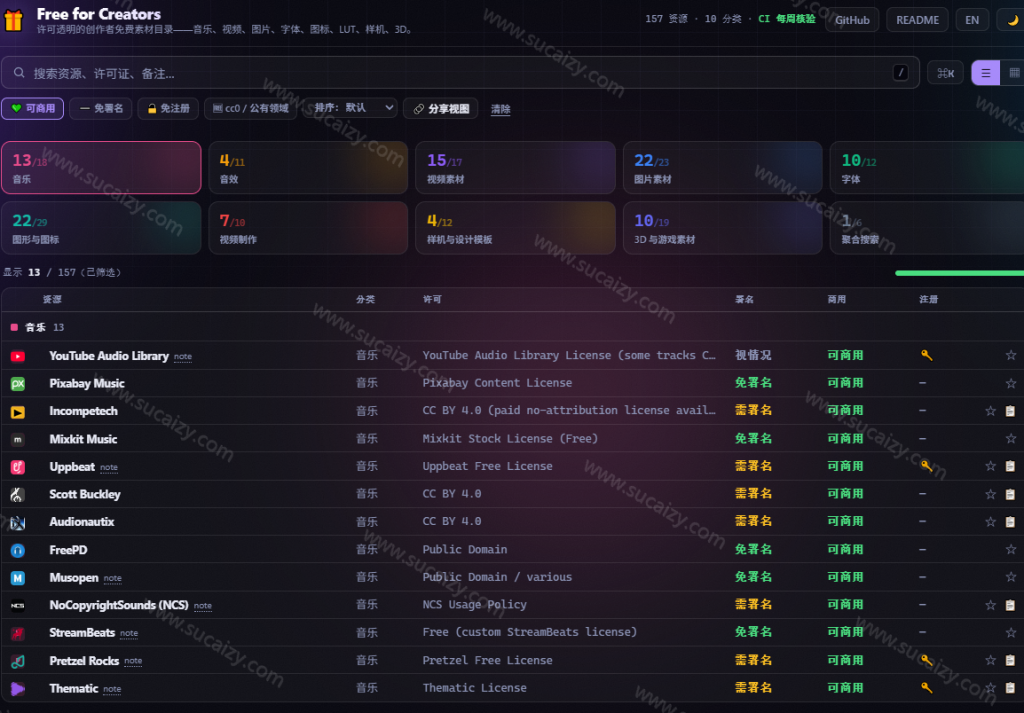Copy attribution via Uppbeat clipboard icon
The height and width of the screenshot is (713, 1024).
1010,466
